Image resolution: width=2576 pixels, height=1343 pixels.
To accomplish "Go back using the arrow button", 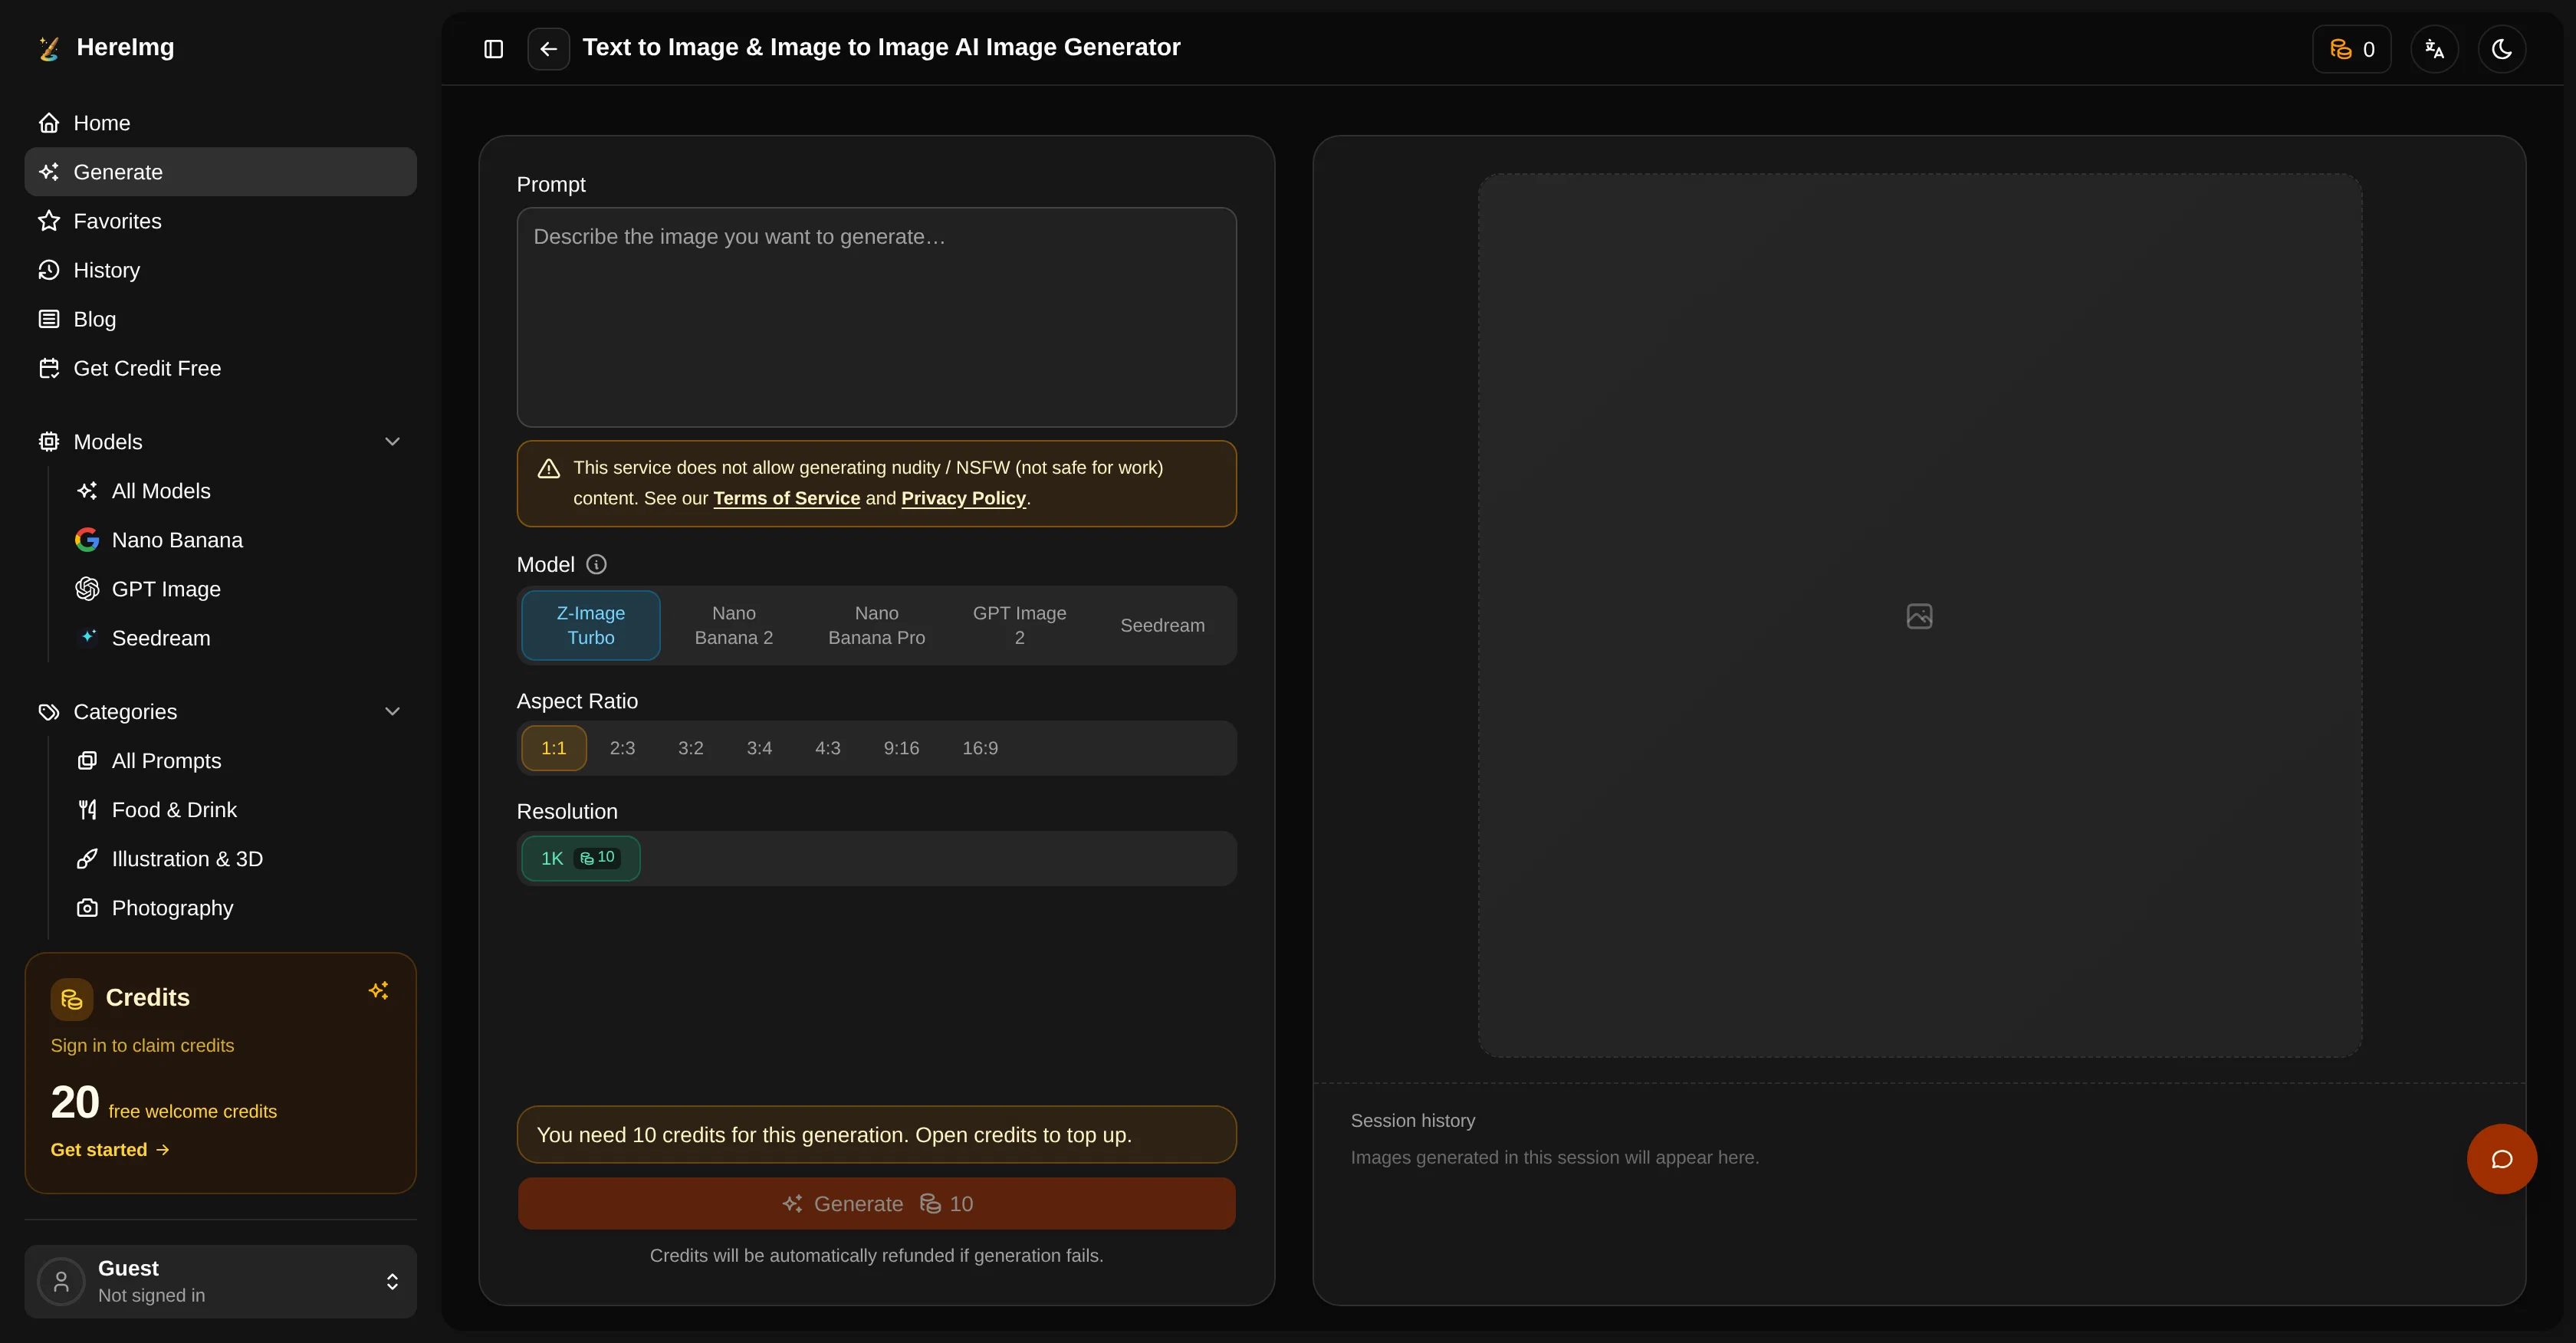I will (x=548, y=49).
